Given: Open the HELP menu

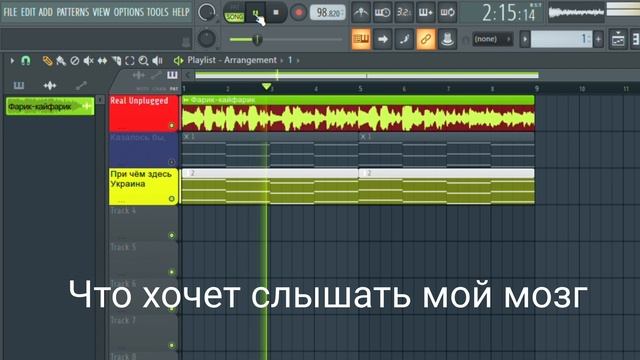Looking at the screenshot, I should coord(180,12).
